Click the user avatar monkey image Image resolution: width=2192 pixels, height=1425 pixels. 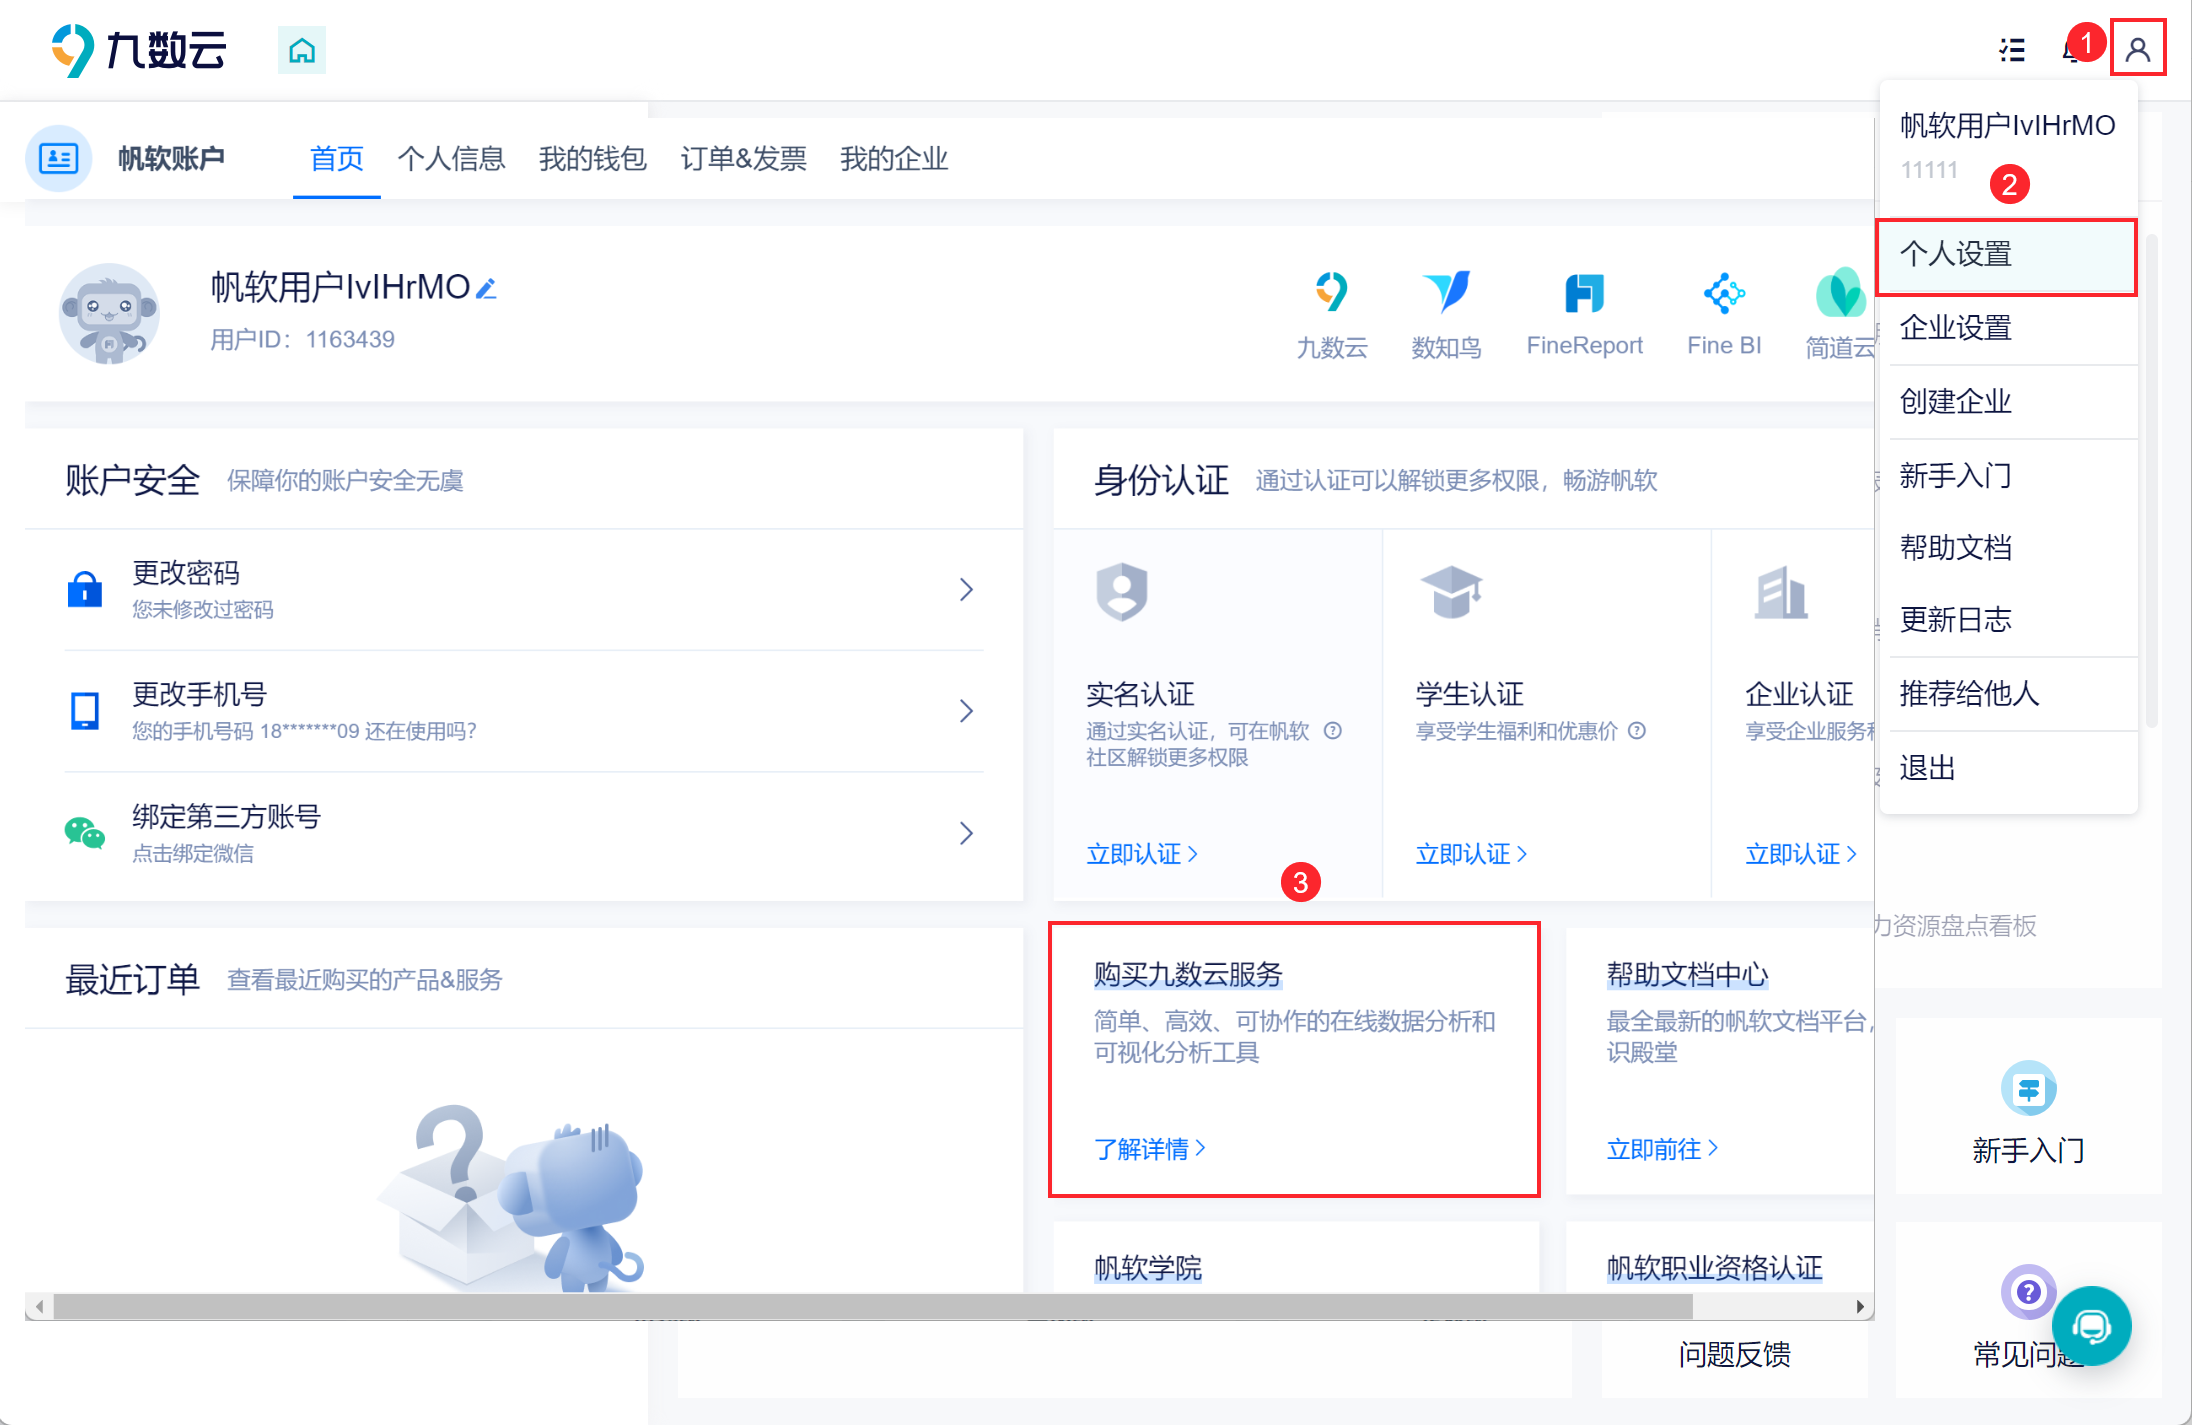pyautogui.click(x=109, y=313)
